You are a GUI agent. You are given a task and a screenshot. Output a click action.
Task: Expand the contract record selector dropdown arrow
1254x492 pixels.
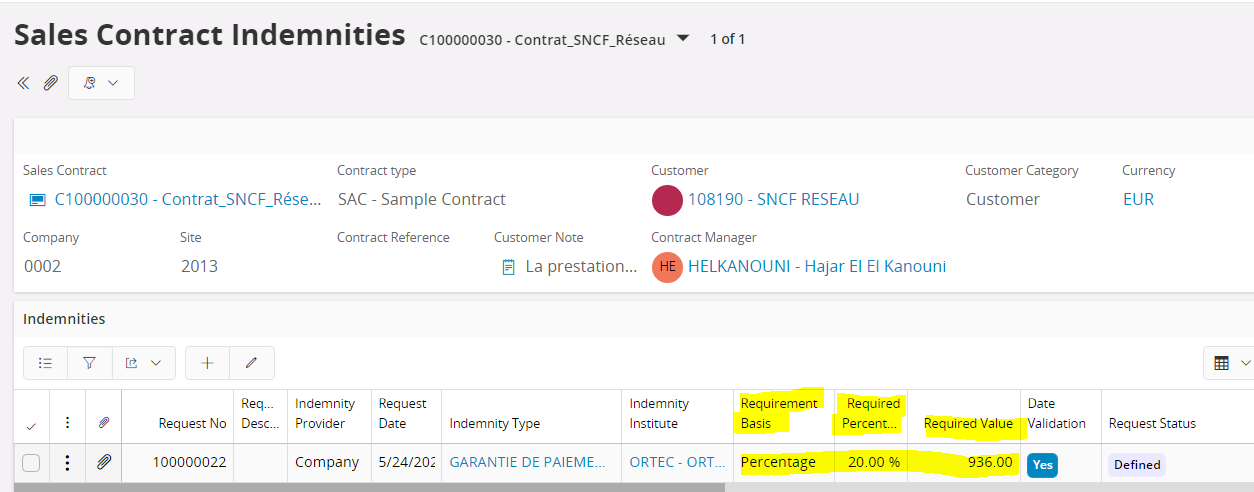683,38
